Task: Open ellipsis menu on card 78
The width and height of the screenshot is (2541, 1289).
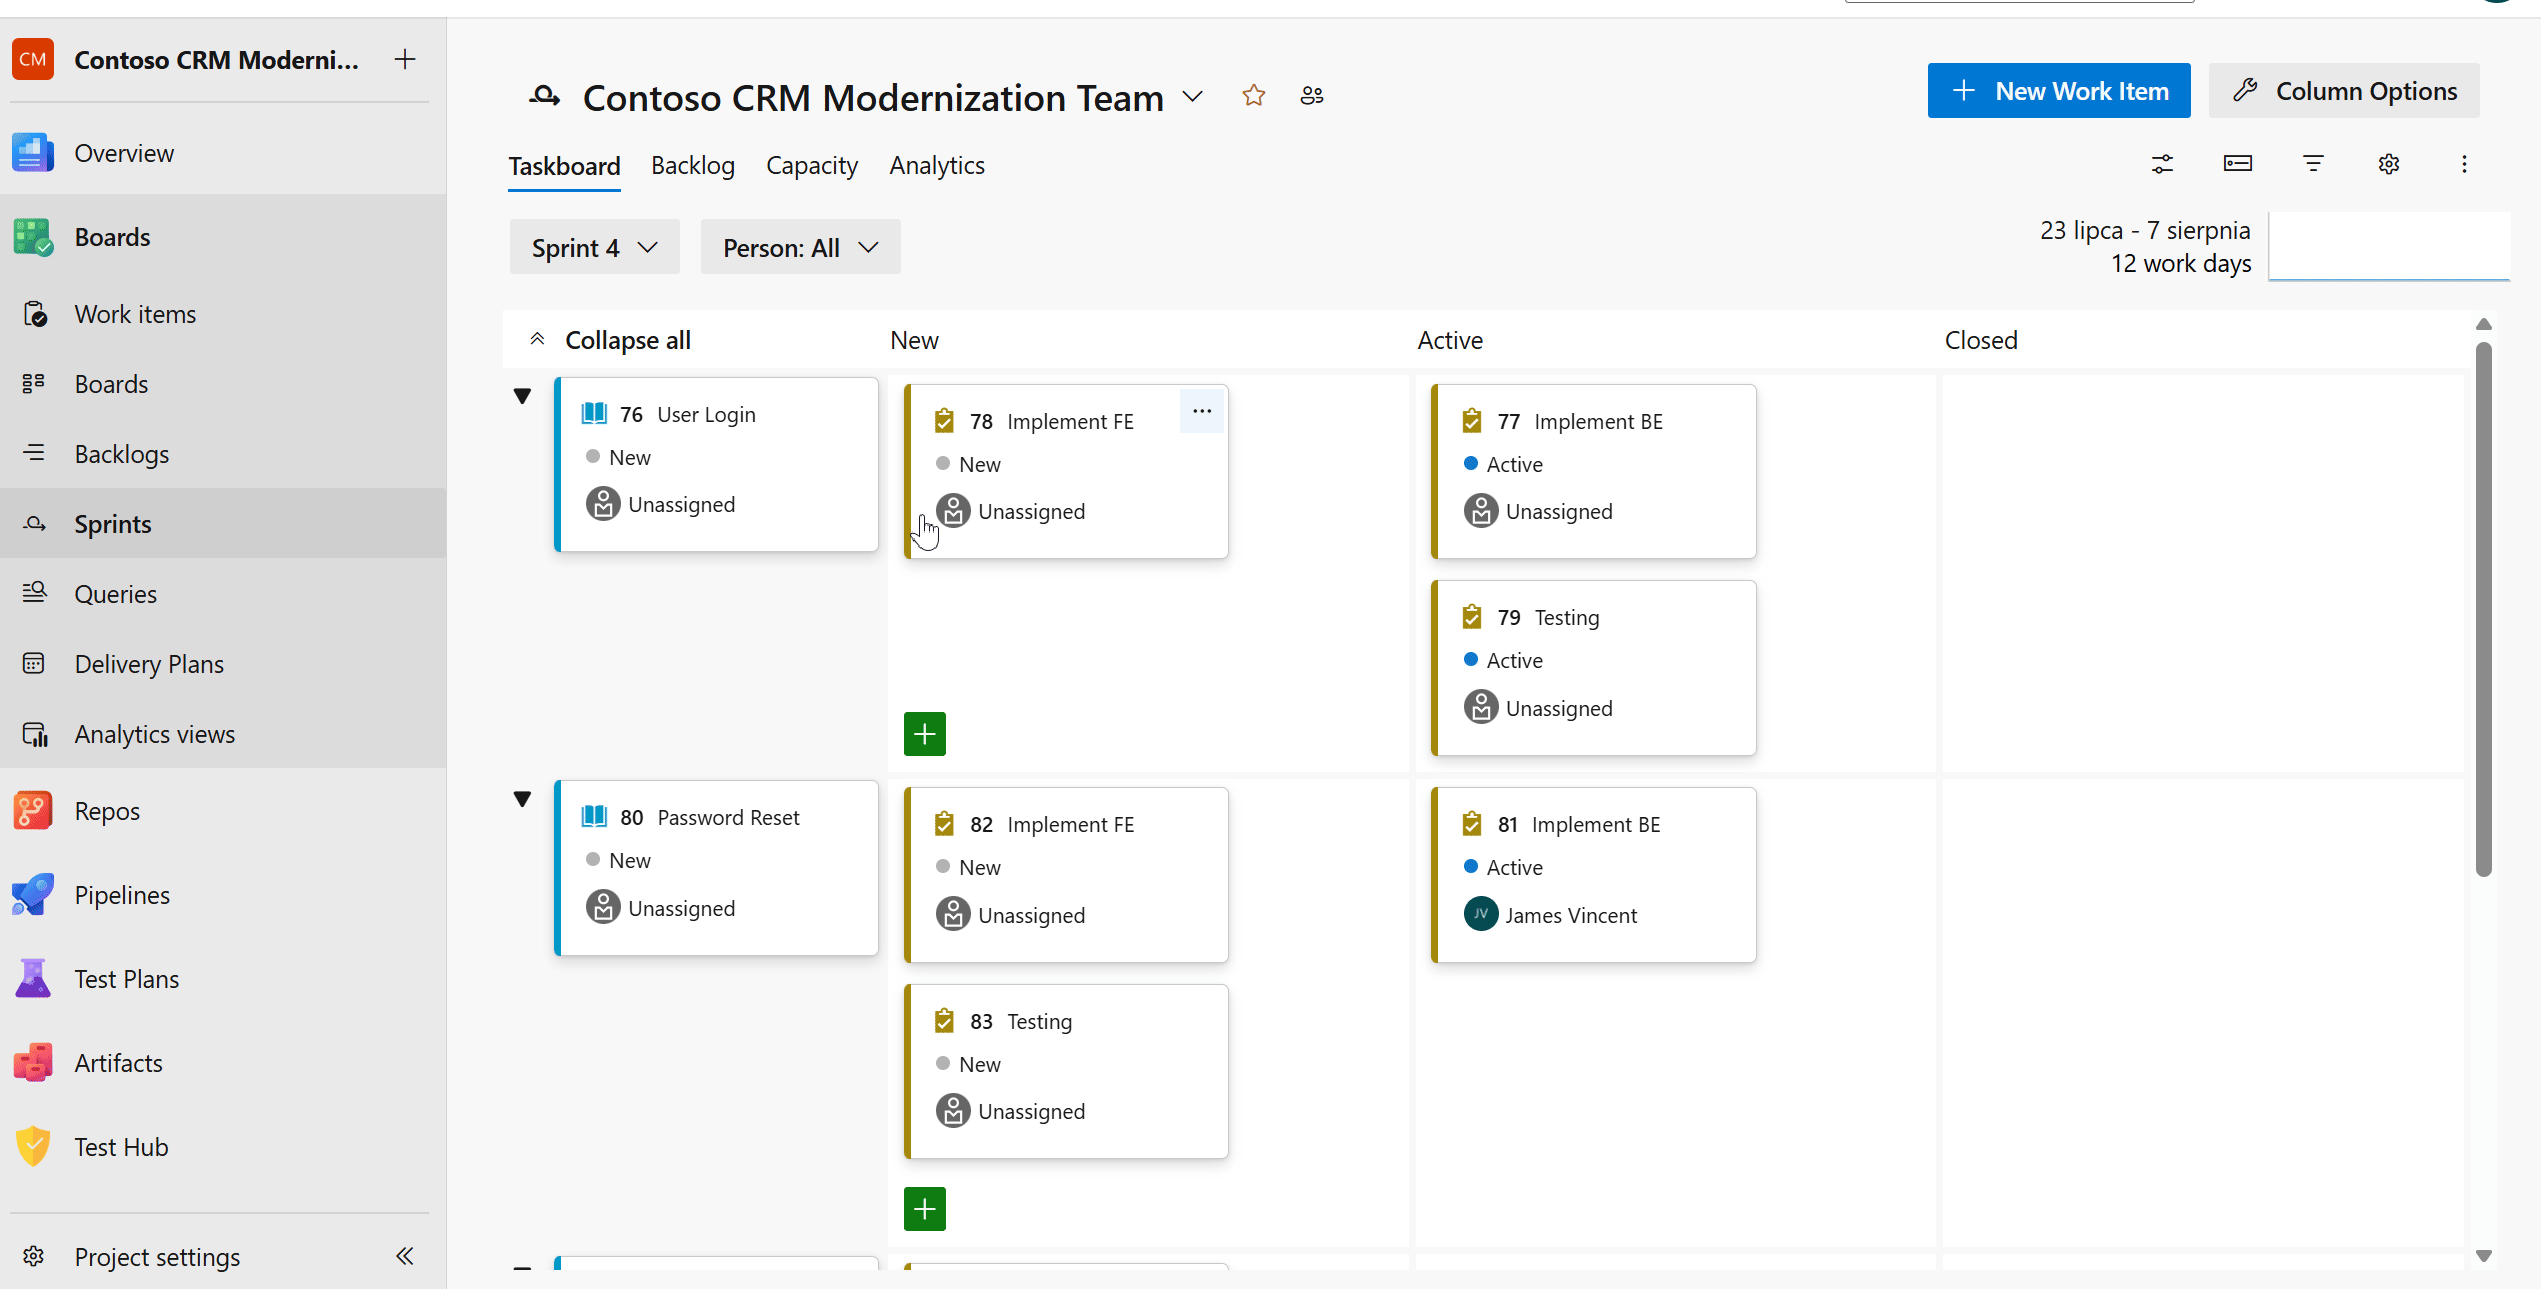Action: [1202, 411]
